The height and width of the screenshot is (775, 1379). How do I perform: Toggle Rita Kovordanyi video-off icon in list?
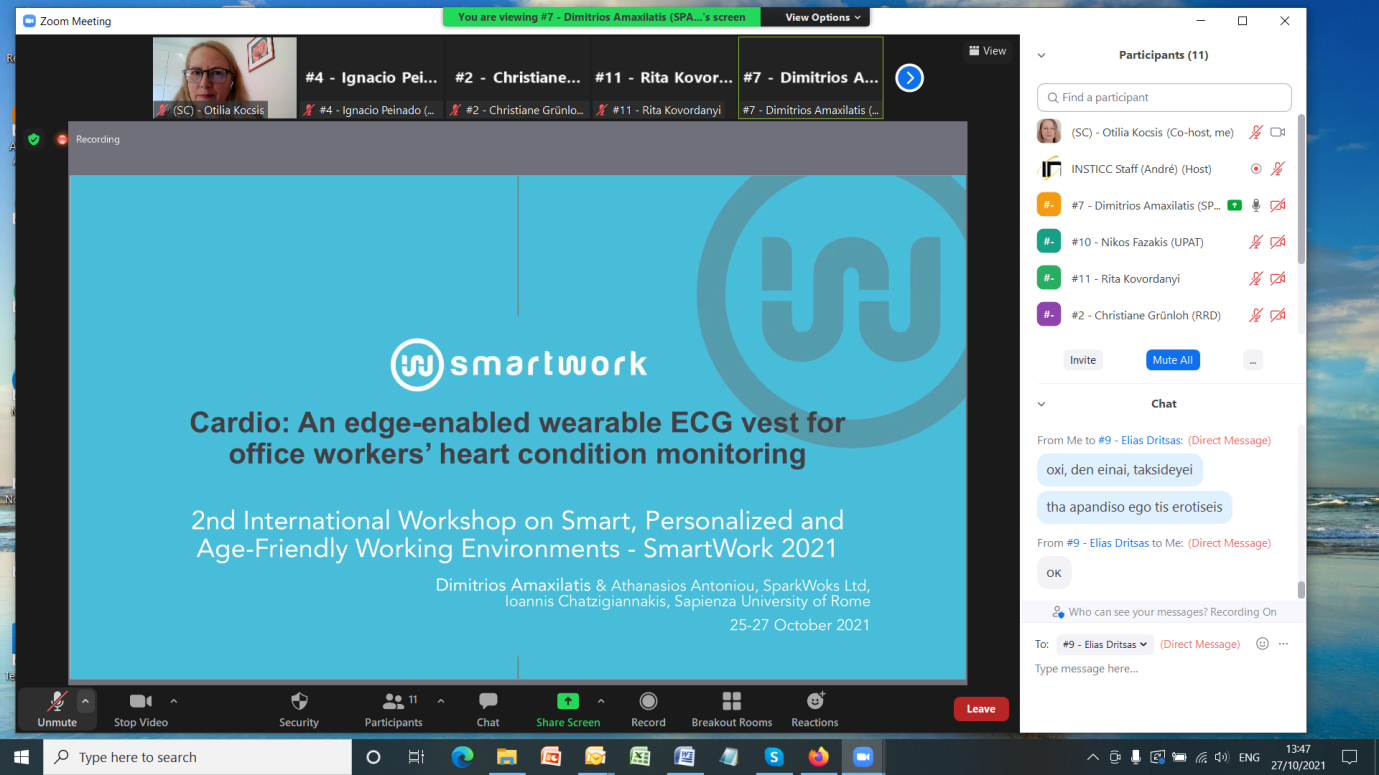coord(1277,279)
